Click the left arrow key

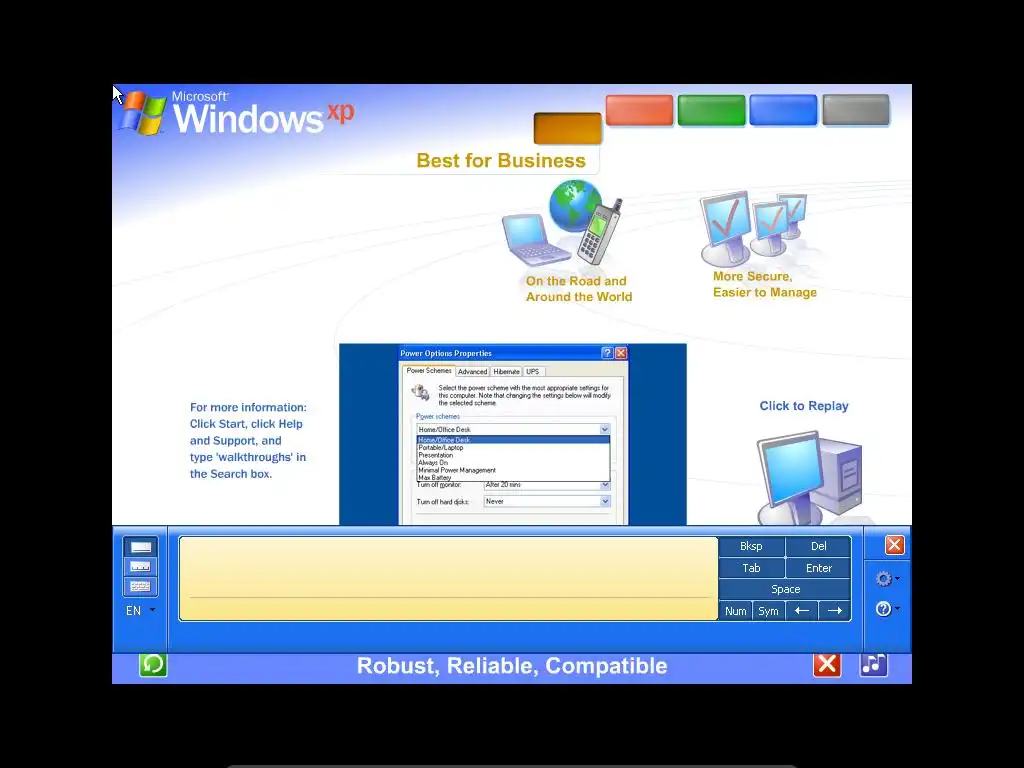(801, 611)
